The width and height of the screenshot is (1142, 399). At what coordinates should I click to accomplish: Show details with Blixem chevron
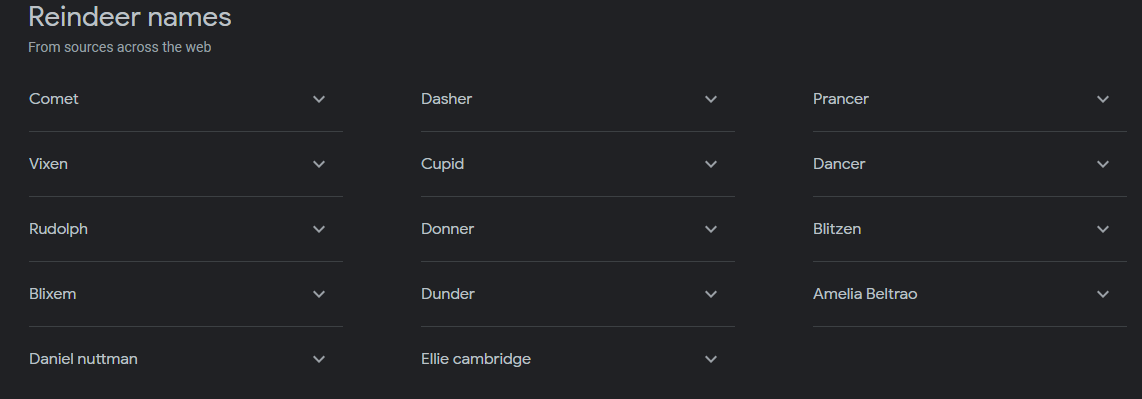click(x=319, y=294)
